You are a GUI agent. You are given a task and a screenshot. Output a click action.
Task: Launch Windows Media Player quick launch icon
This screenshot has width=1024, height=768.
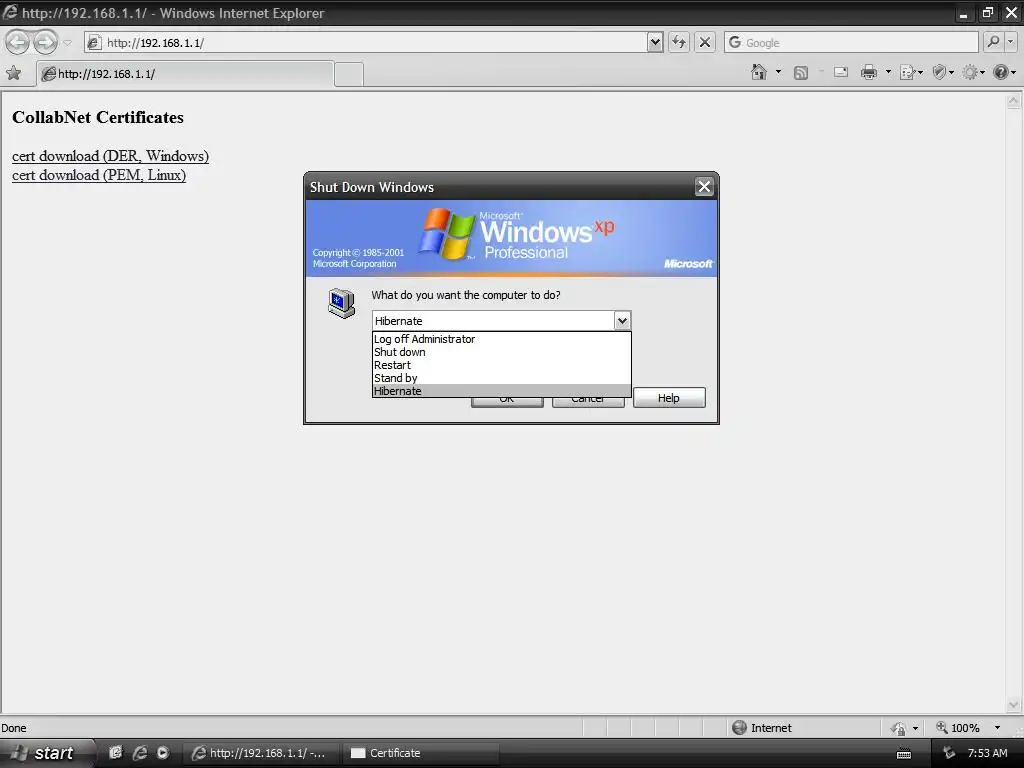coord(163,753)
